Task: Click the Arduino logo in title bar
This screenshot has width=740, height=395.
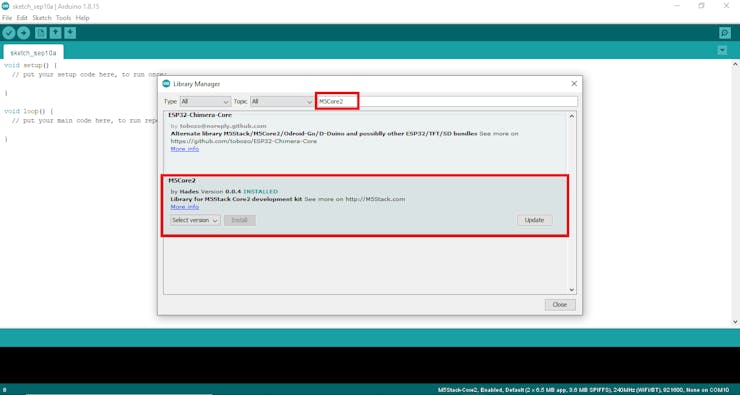Action: coord(5,6)
